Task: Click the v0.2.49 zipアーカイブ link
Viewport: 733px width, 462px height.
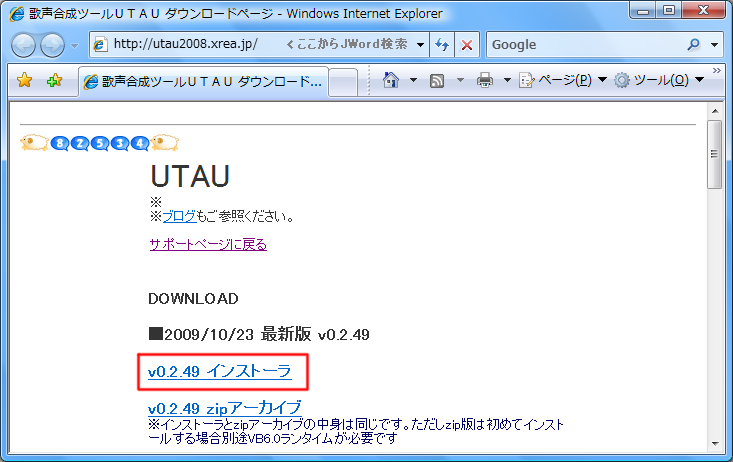Action: (x=224, y=408)
